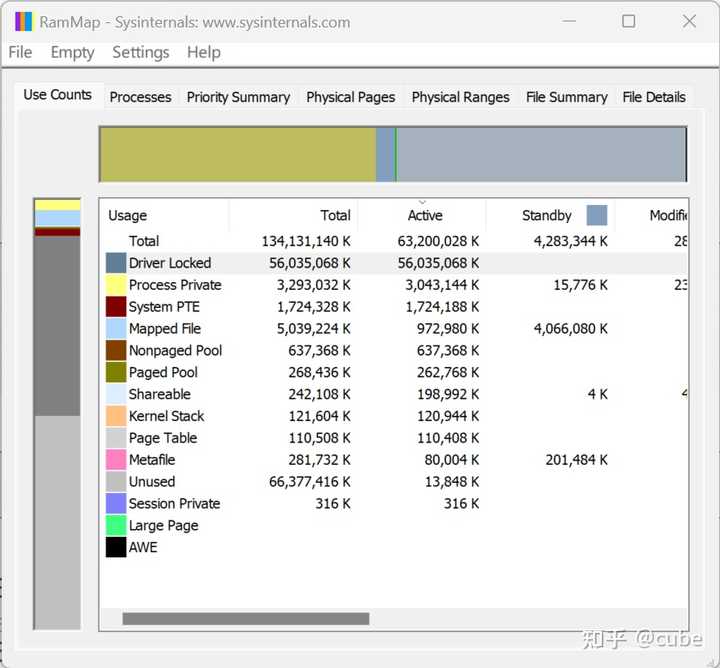Viewport: 720px width, 668px height.
Task: Click the Kernel Stack orange swatch
Action: [x=116, y=416]
